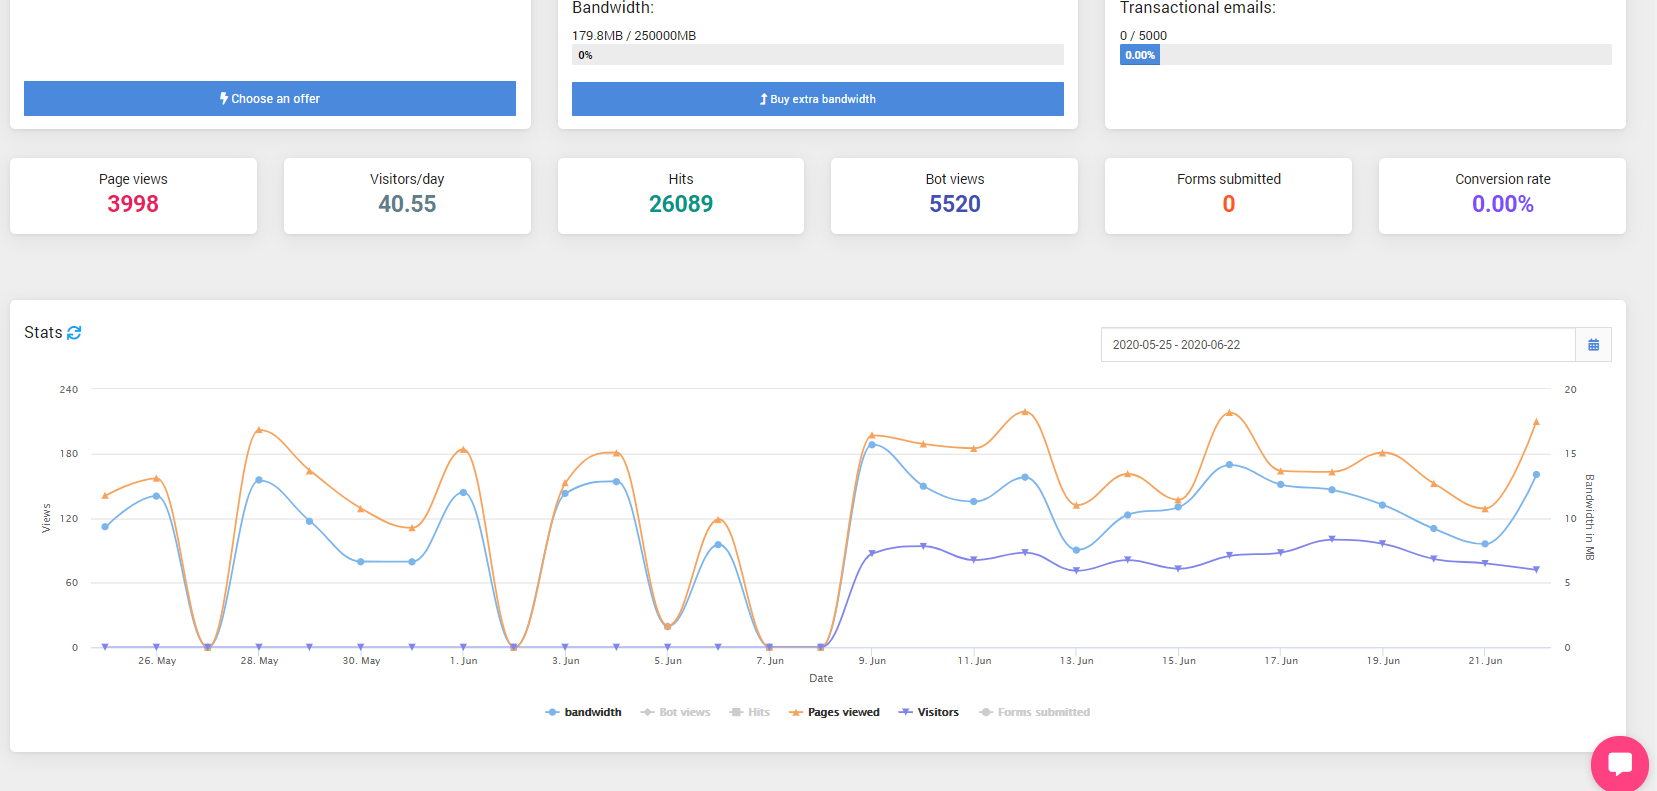Click the 9. Jun axis label
This screenshot has width=1657, height=791.
pyautogui.click(x=872, y=661)
